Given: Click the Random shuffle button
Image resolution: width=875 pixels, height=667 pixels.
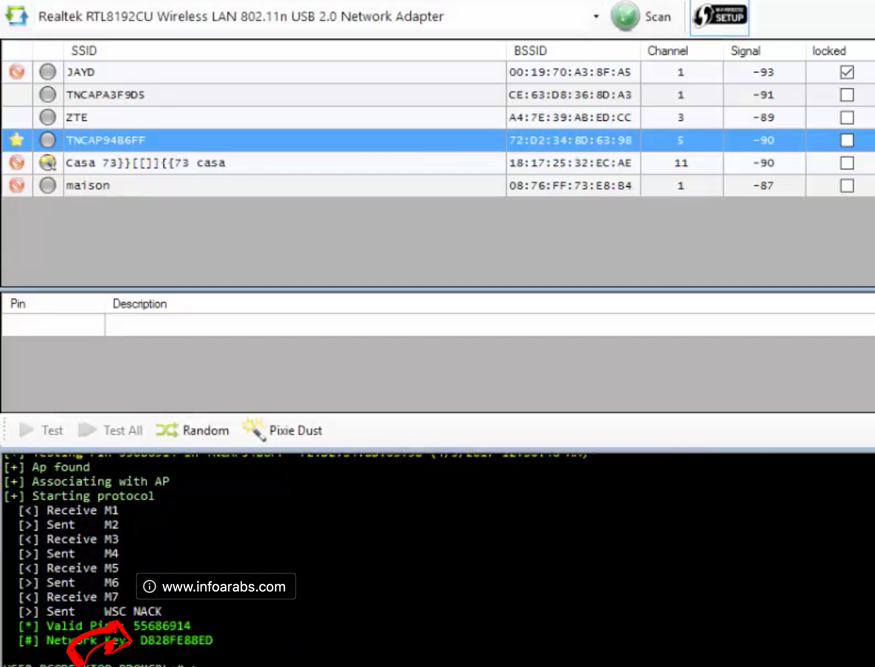Looking at the screenshot, I should (x=193, y=430).
